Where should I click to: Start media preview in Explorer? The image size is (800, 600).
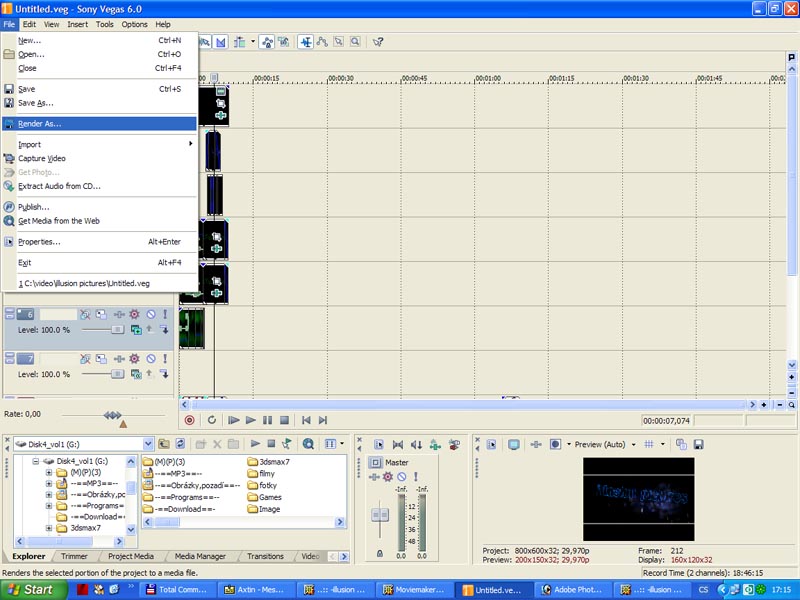click(x=255, y=444)
